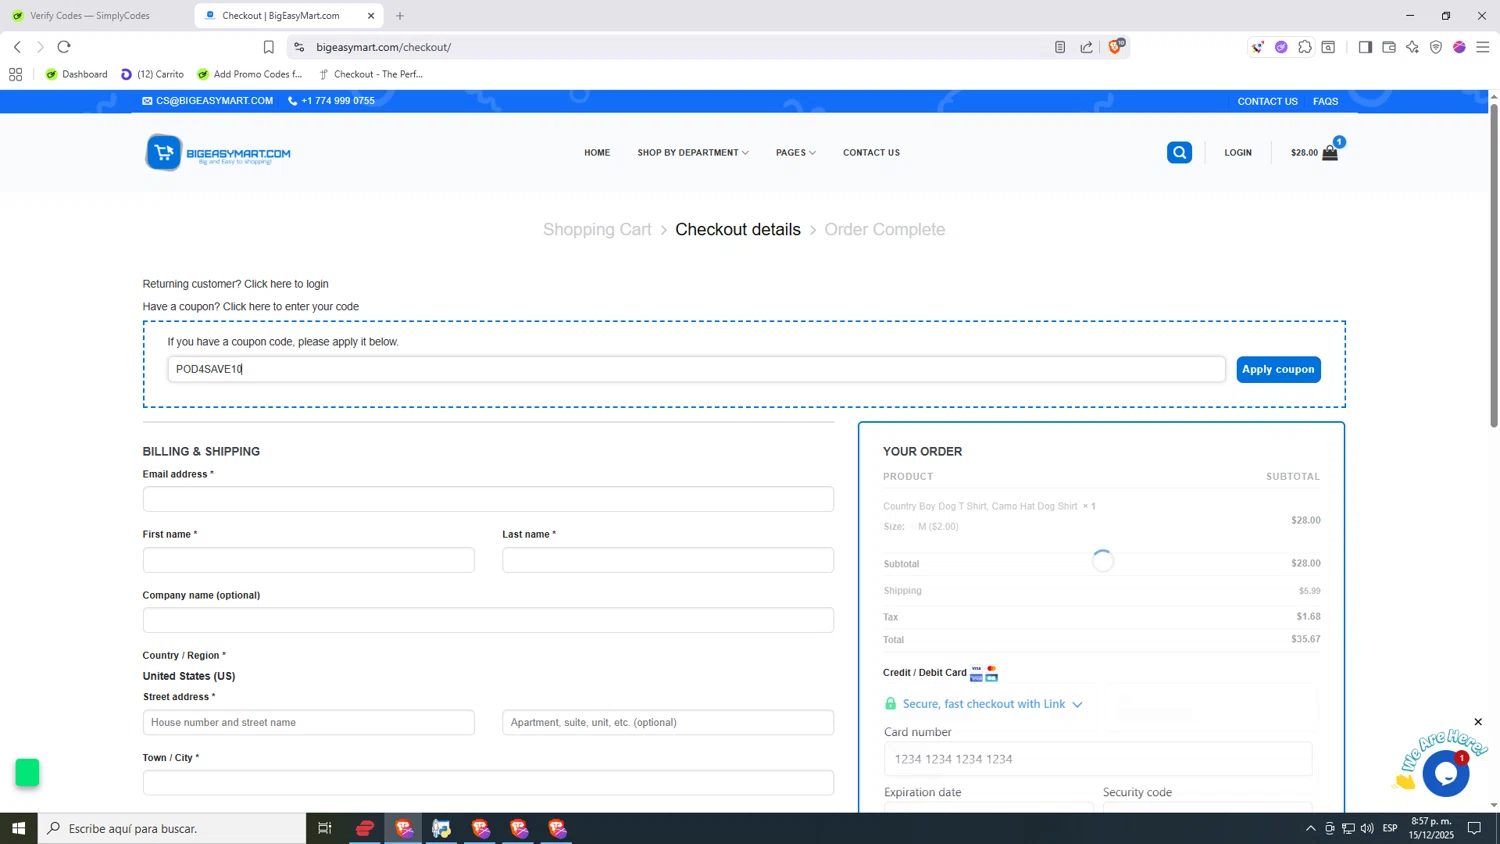The image size is (1500, 844).
Task: Go to the HOME menu item
Action: pos(597,153)
